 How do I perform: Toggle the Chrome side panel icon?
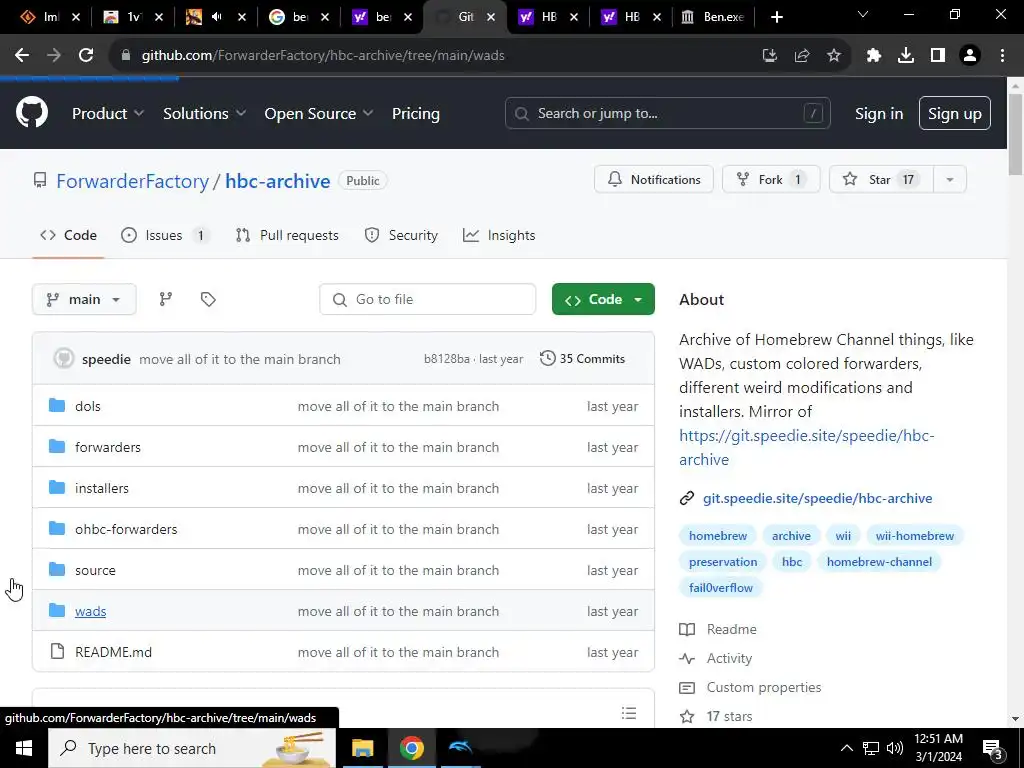click(x=938, y=56)
